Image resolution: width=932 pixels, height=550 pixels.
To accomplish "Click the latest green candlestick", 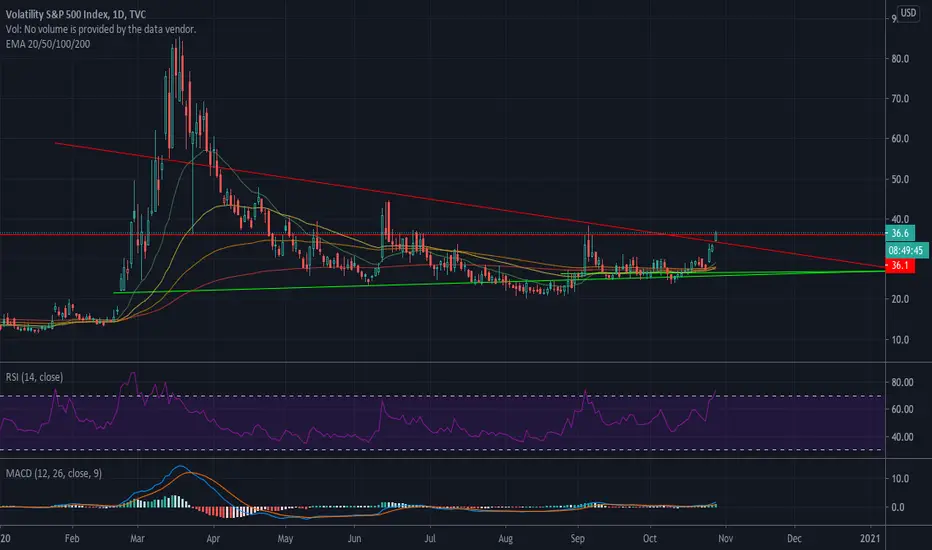I will 716,236.
